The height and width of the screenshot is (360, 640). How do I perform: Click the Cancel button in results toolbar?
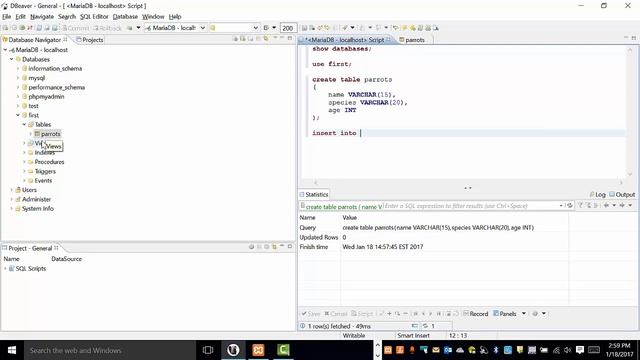[336, 314]
